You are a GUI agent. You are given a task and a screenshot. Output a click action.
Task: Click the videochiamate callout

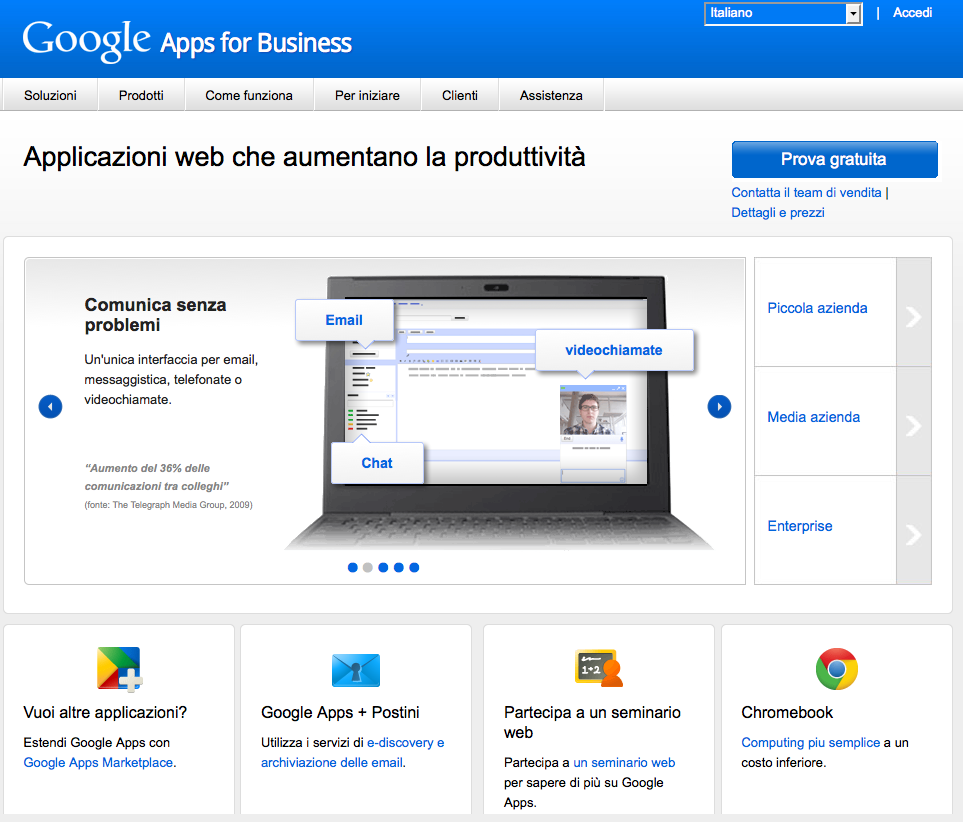614,350
